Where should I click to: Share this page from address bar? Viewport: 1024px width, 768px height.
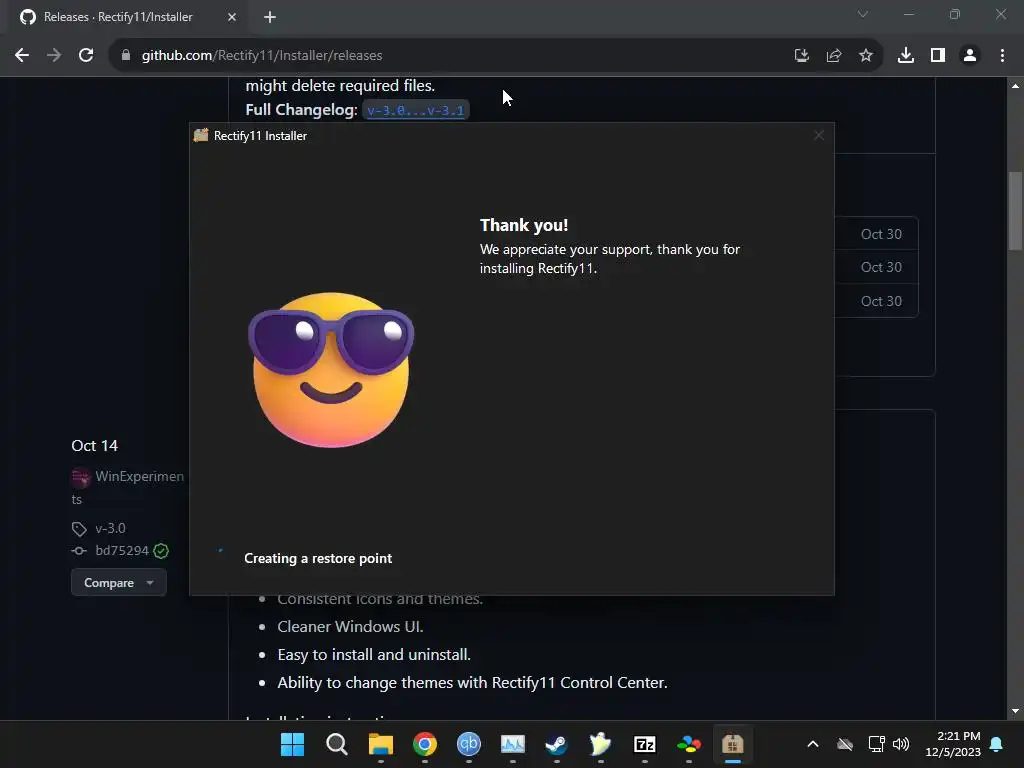pyautogui.click(x=834, y=56)
